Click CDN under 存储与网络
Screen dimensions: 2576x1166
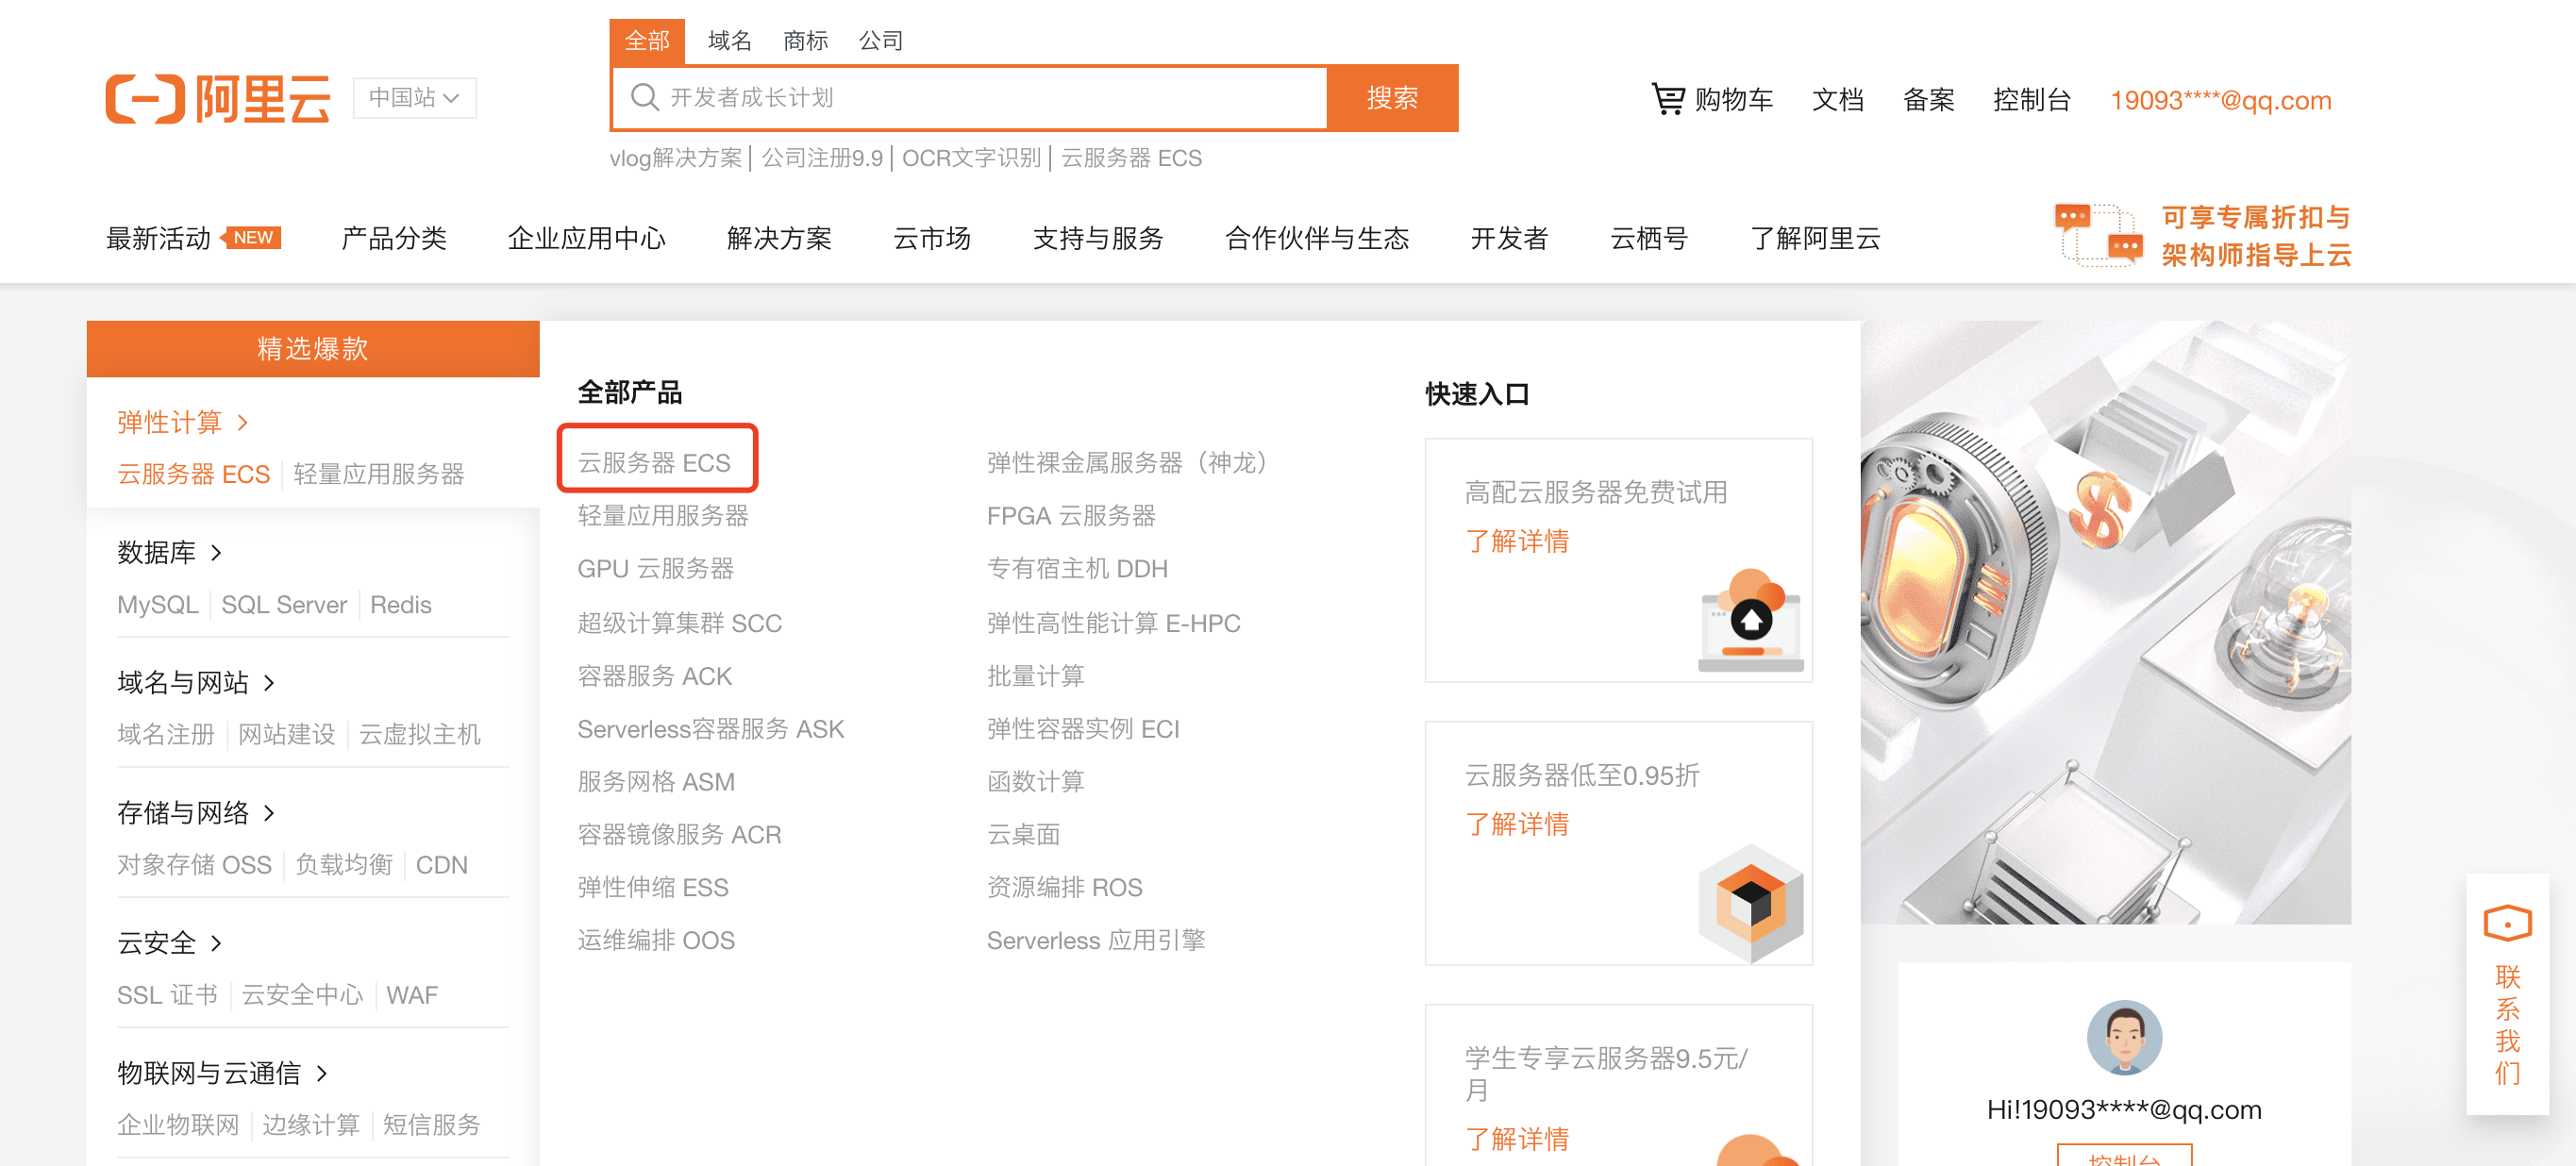[x=441, y=865]
